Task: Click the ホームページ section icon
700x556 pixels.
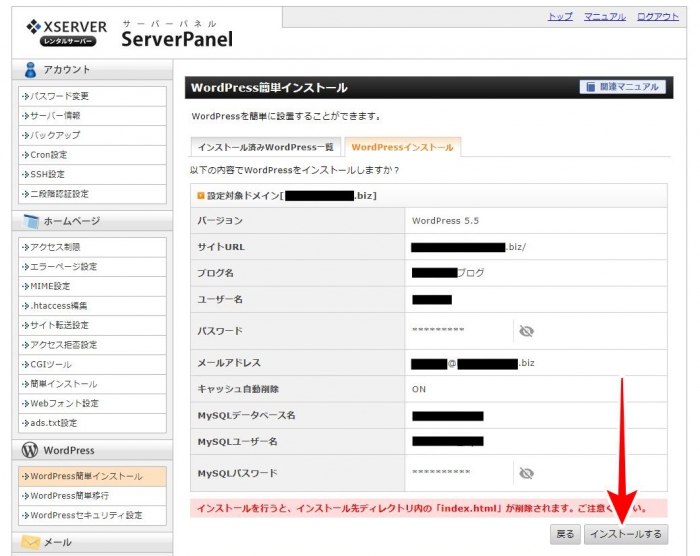Action: pyautogui.click(x=31, y=221)
